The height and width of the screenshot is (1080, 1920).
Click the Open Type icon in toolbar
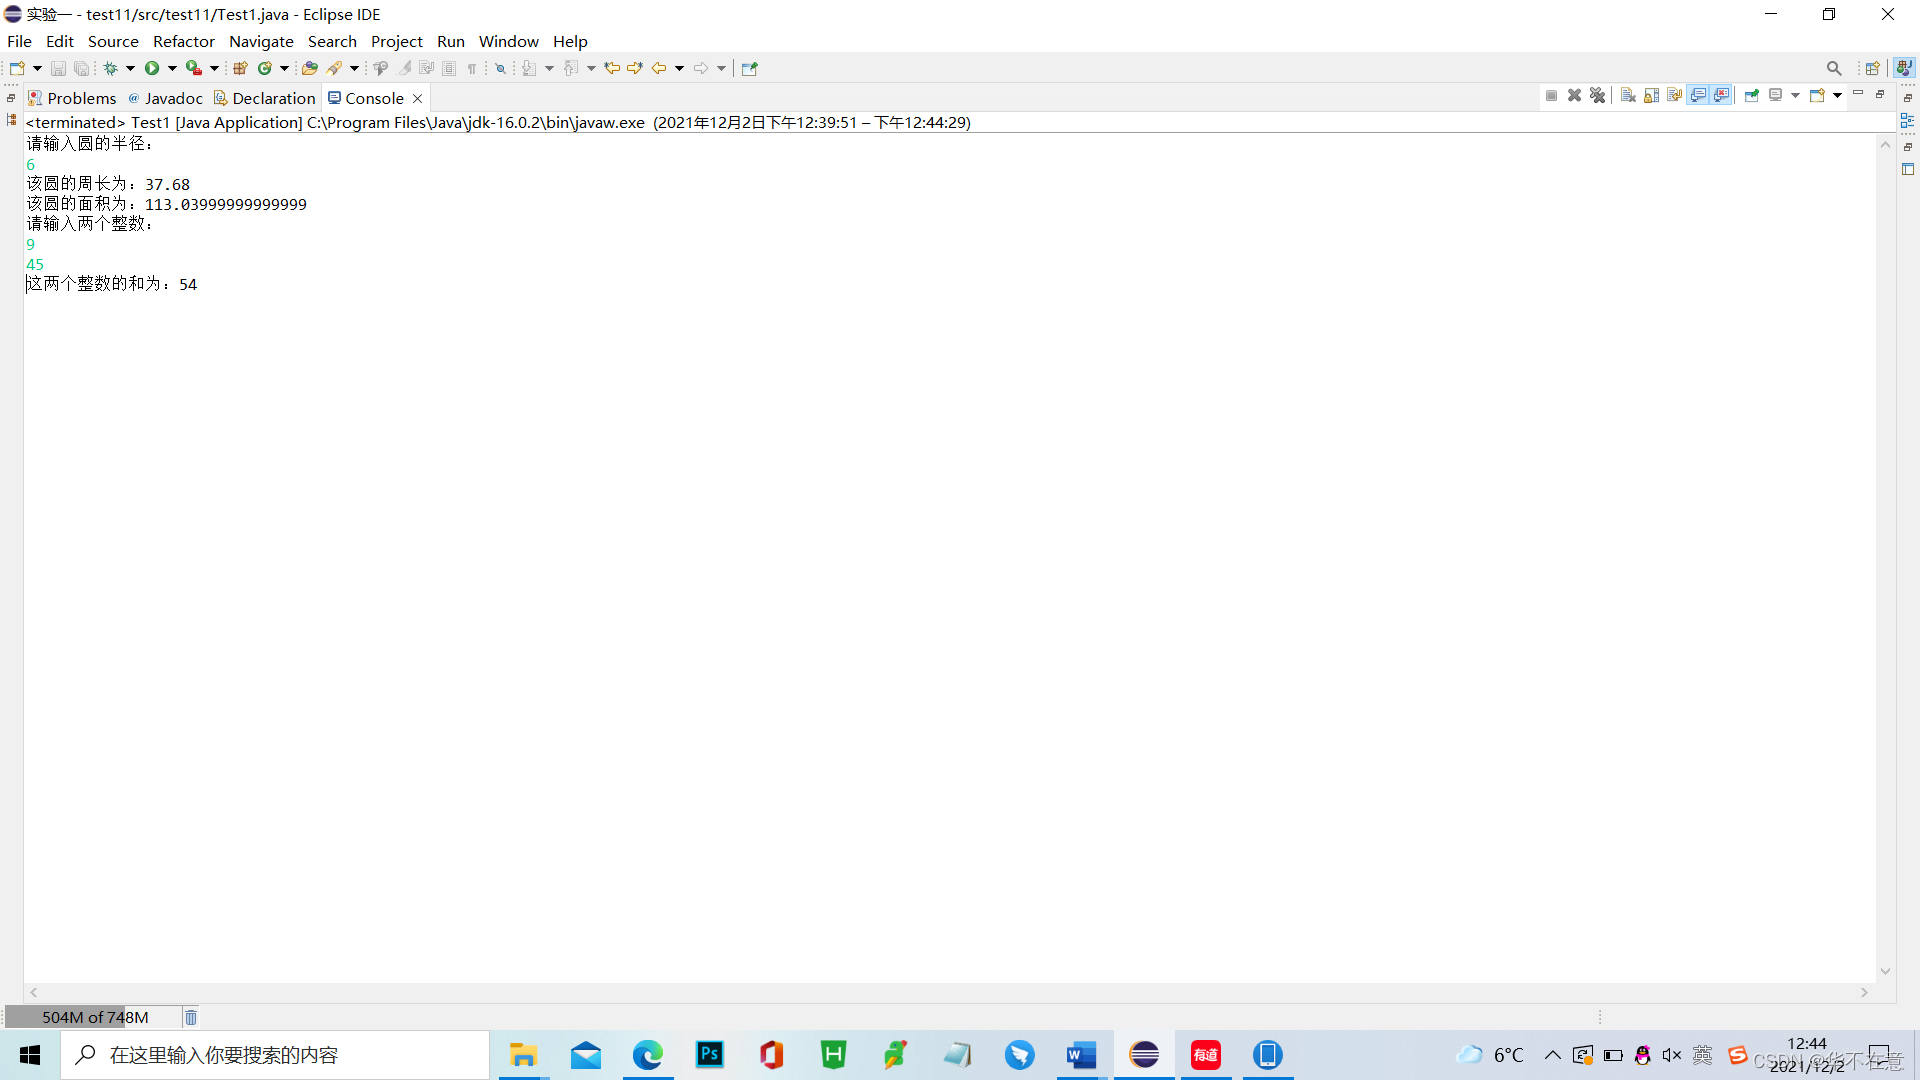coord(309,68)
